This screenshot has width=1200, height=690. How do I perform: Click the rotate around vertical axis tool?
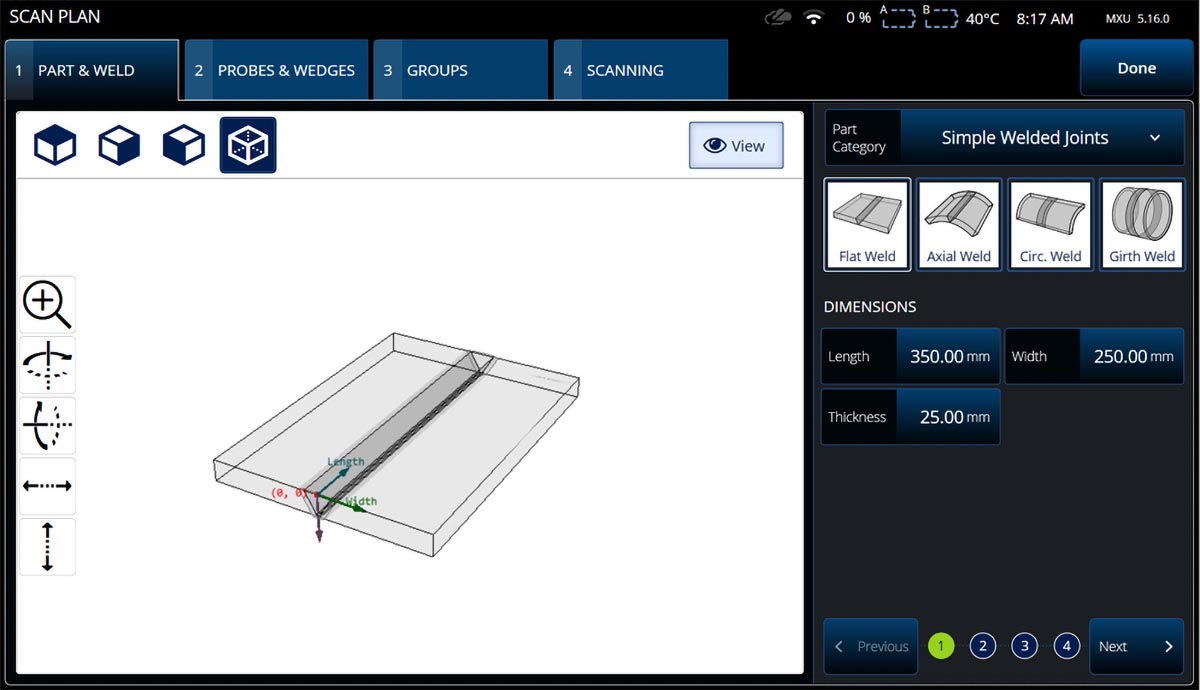pyautogui.click(x=47, y=365)
